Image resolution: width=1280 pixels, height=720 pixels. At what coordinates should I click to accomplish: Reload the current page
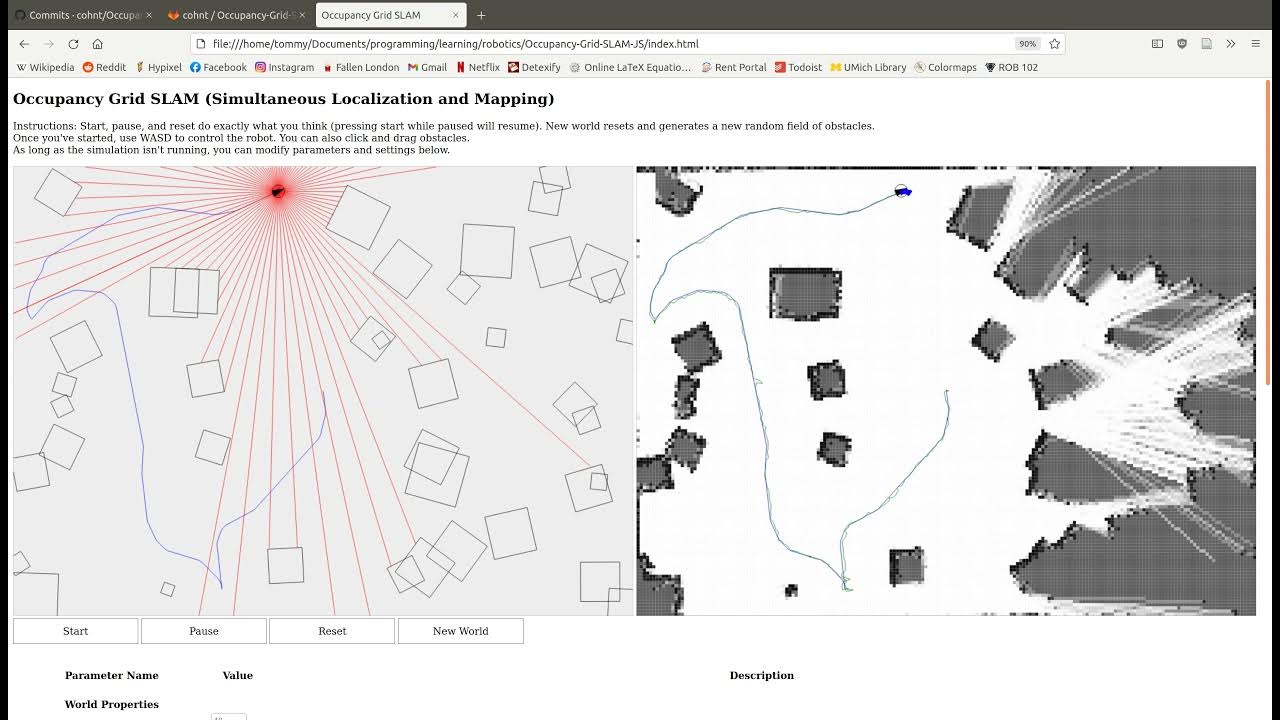(x=73, y=44)
